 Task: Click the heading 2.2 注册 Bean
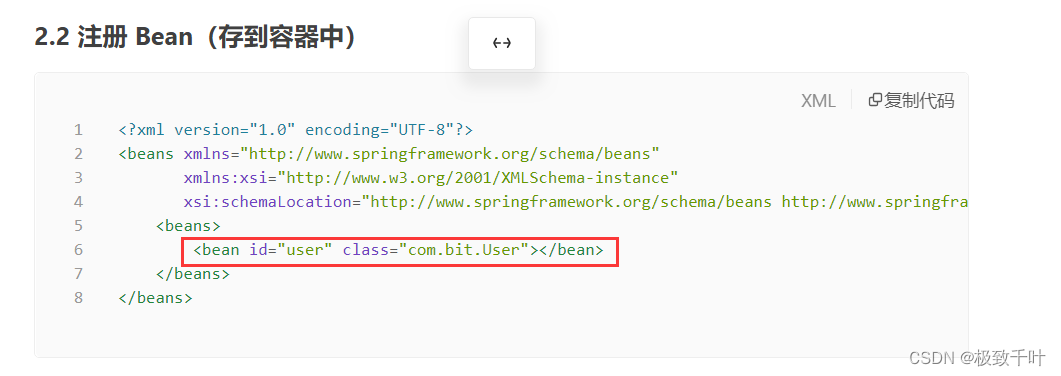coord(196,38)
